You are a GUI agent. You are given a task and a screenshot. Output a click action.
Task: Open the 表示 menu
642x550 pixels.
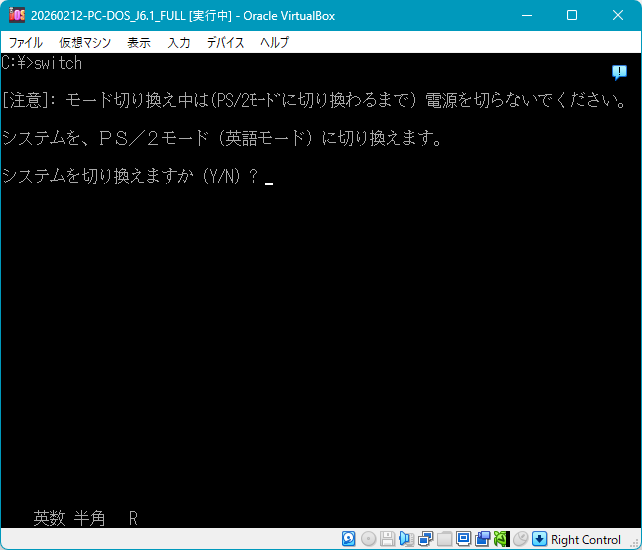pos(139,43)
